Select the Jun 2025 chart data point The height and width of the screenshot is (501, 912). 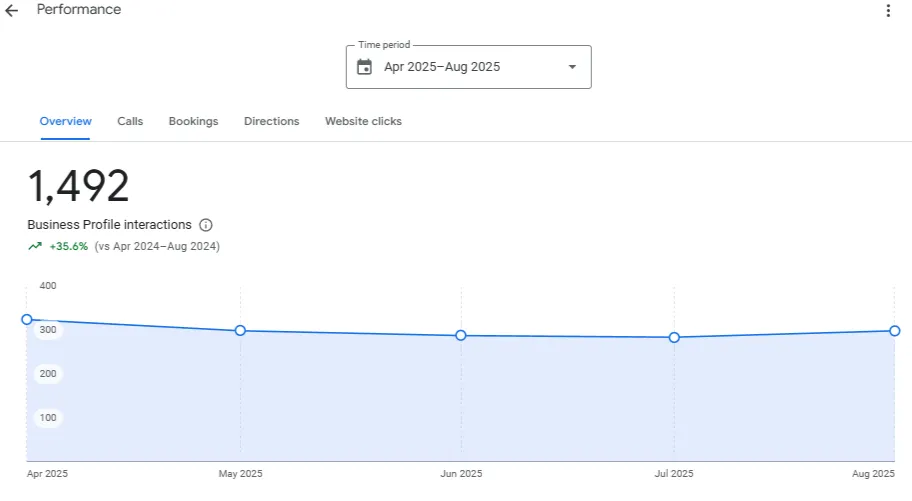click(x=461, y=336)
